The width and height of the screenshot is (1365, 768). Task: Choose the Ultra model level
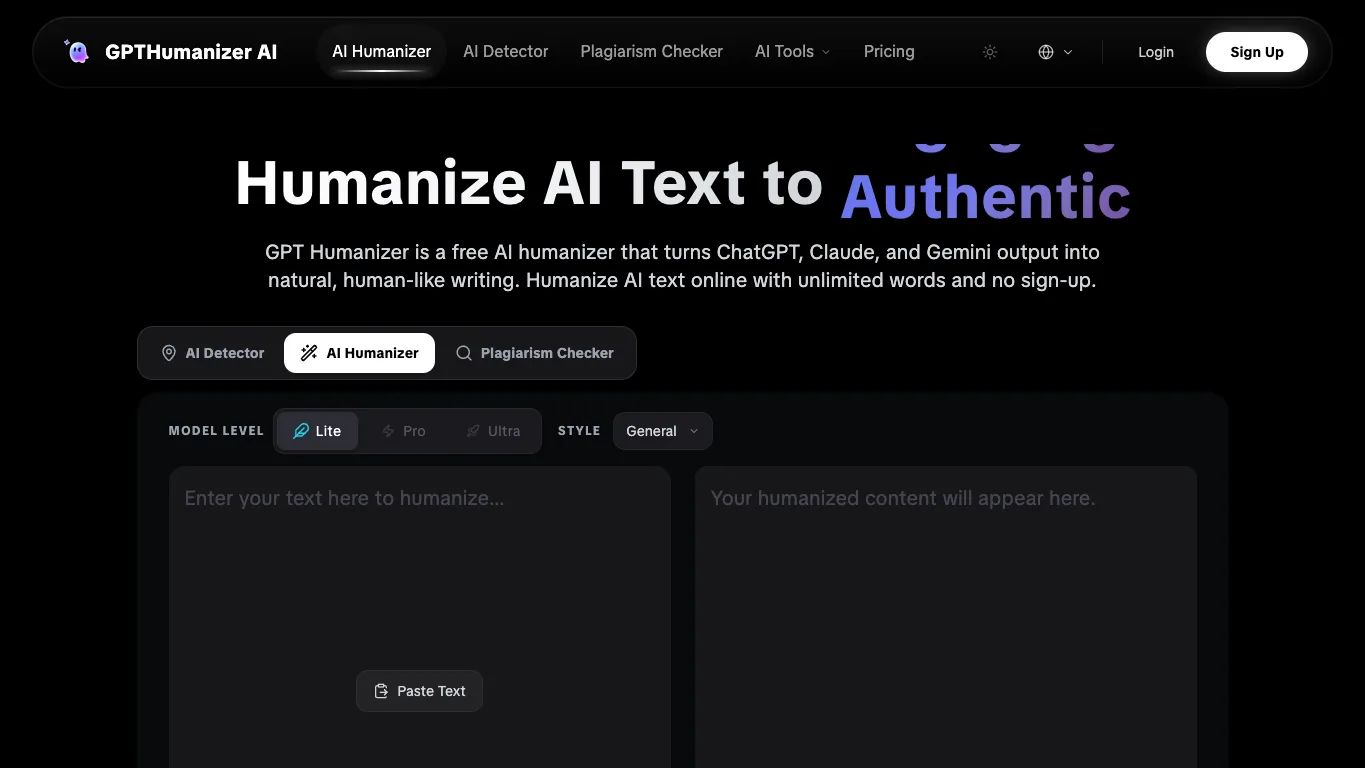click(x=494, y=431)
